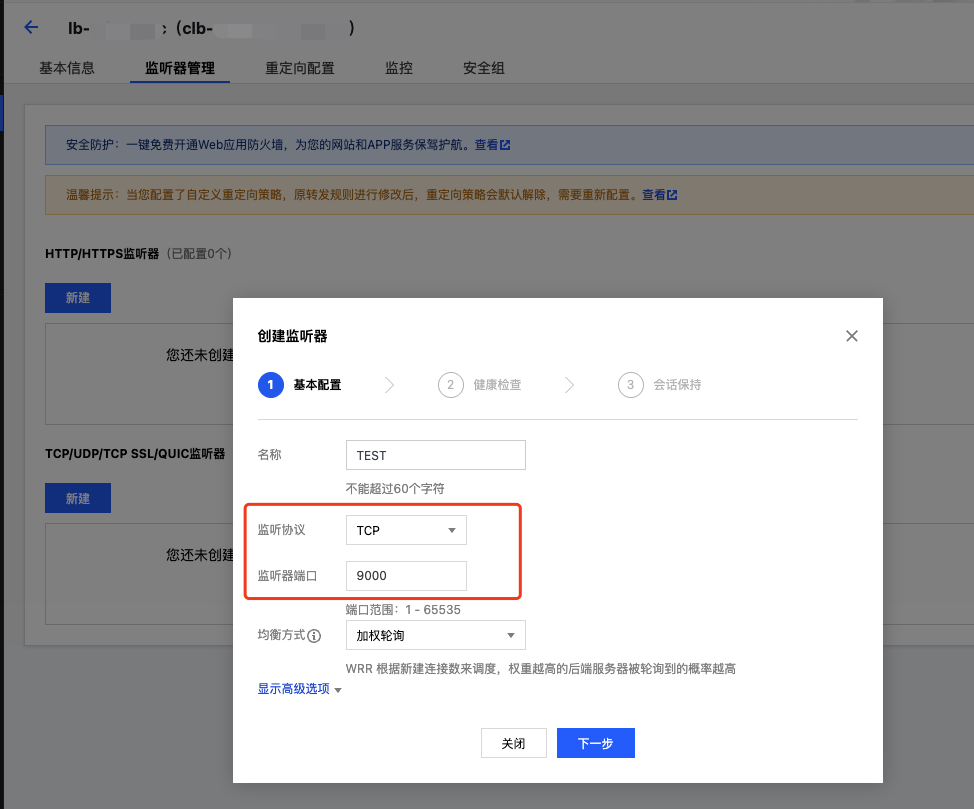This screenshot has height=809, width=974.
Task: Open 查看 link in 安全防护 notice
Action: coord(486,145)
